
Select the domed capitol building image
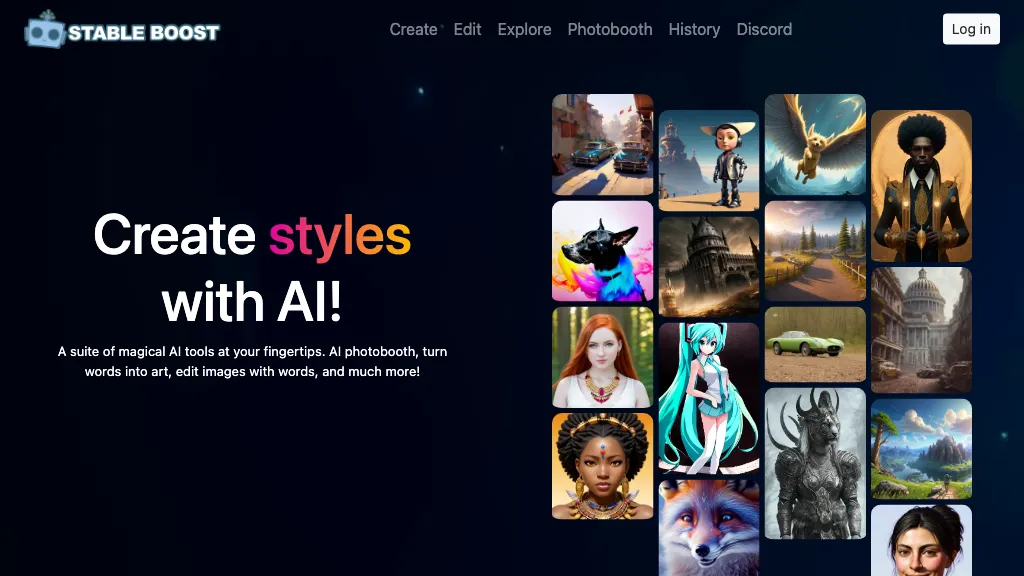tap(921, 329)
